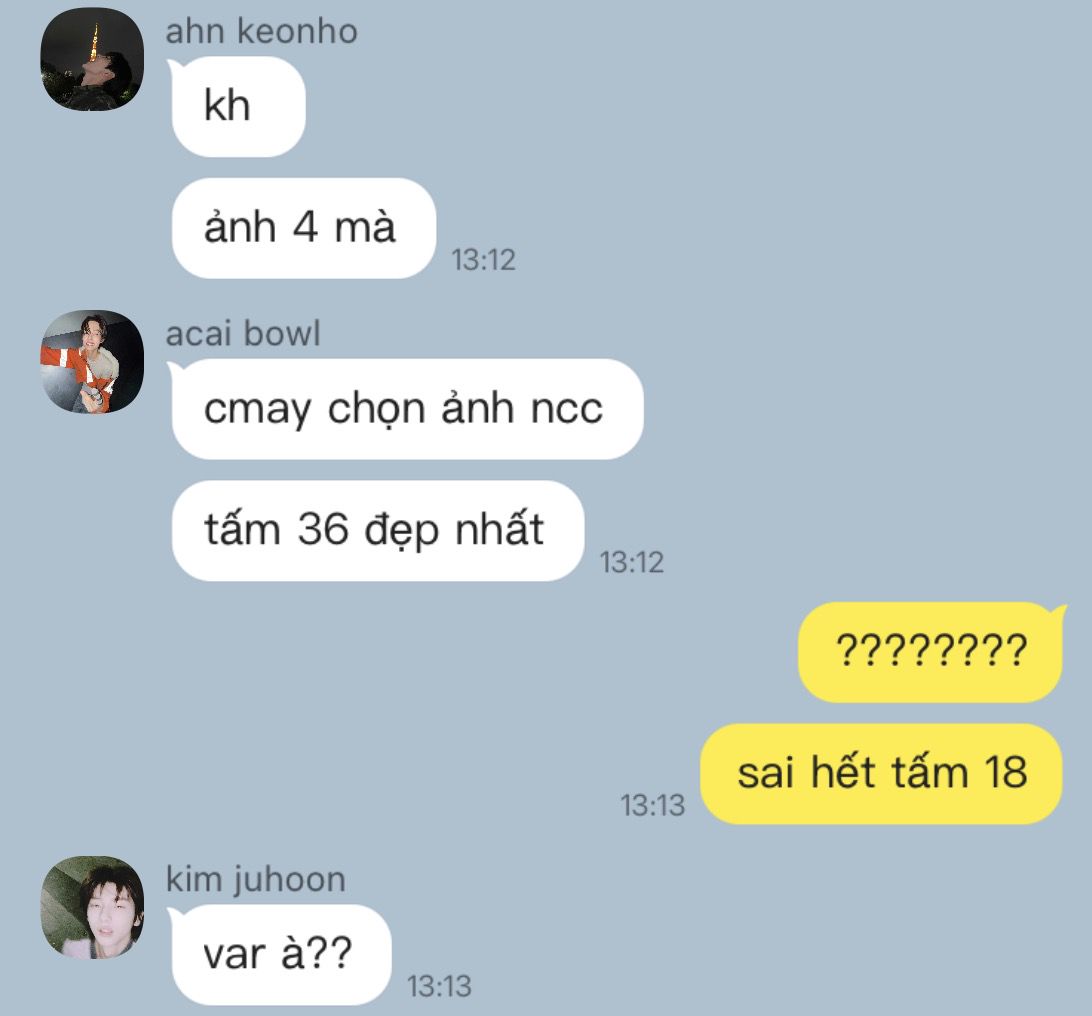Click the sender name acai bowl
Screen dimensions: 1092x1016
pos(242,334)
